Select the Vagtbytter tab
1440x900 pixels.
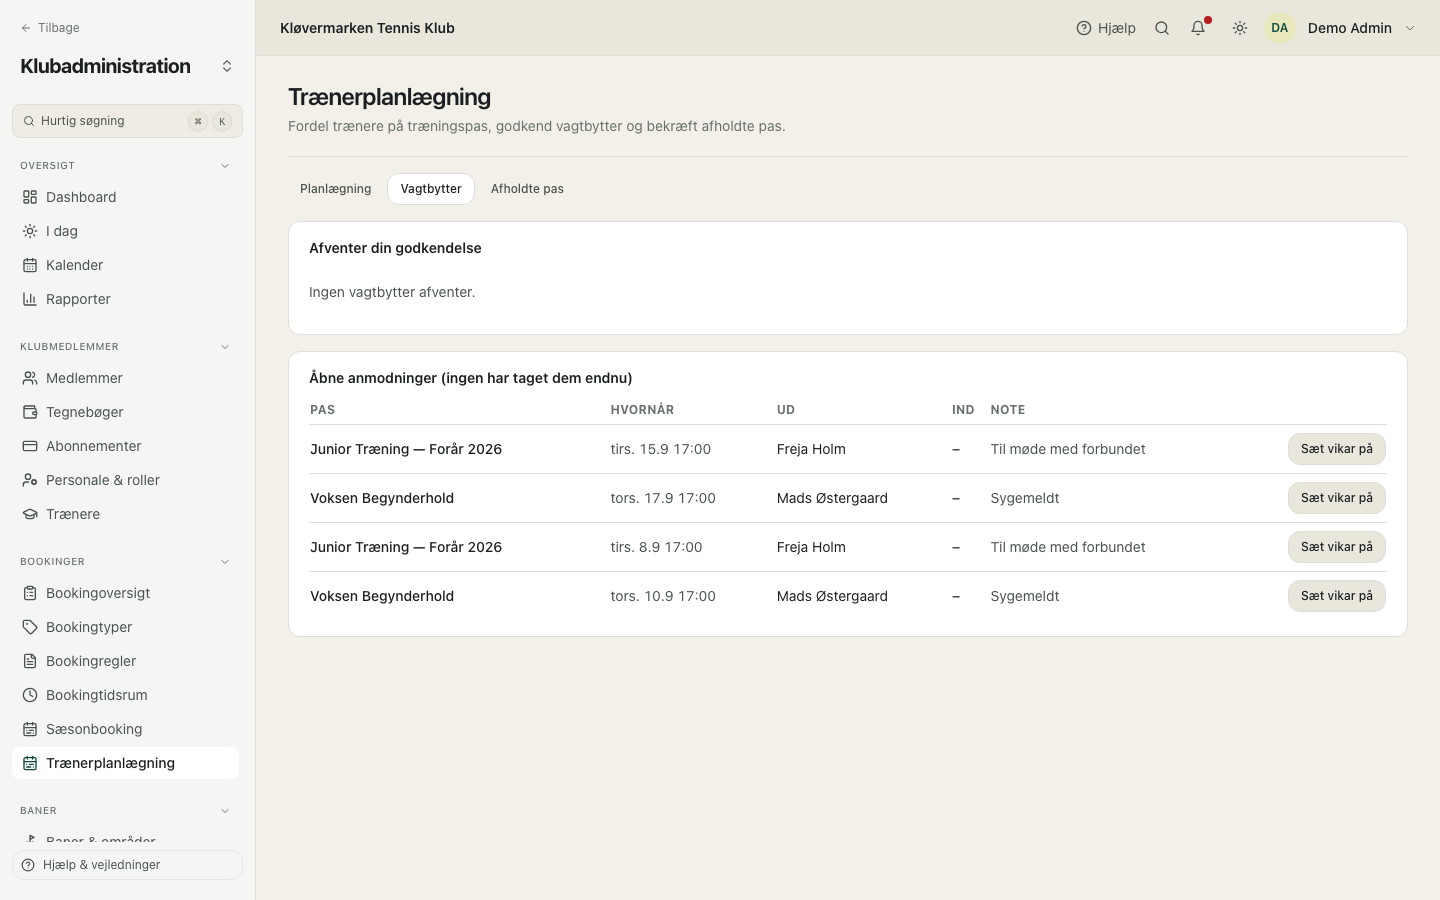point(431,189)
